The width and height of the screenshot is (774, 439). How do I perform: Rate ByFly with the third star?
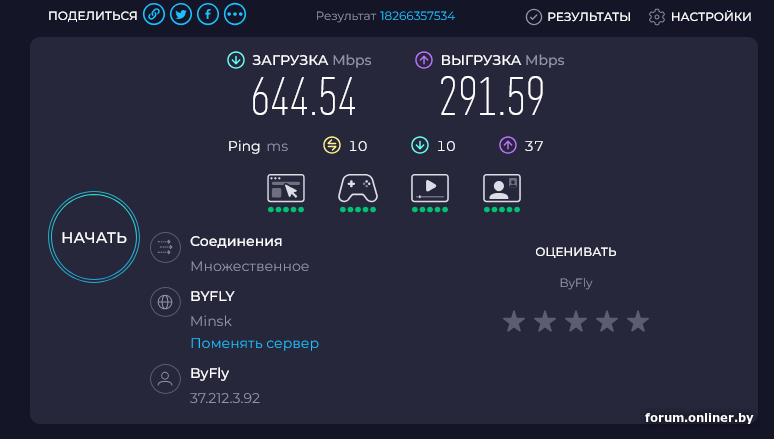(576, 321)
